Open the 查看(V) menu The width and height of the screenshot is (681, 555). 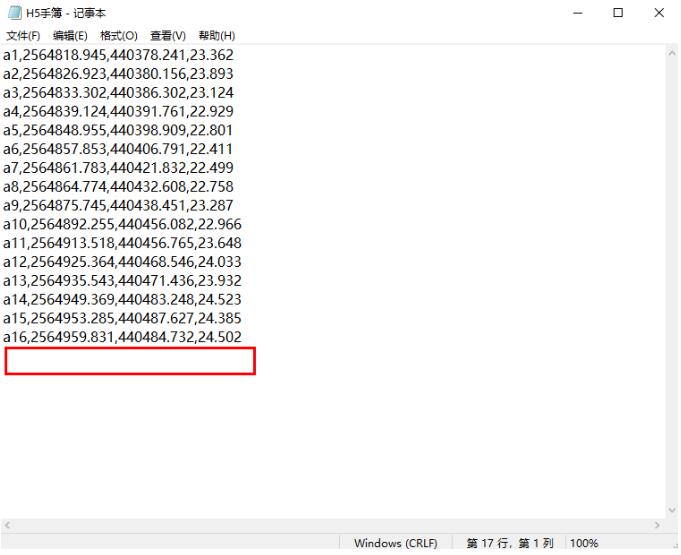[168, 36]
